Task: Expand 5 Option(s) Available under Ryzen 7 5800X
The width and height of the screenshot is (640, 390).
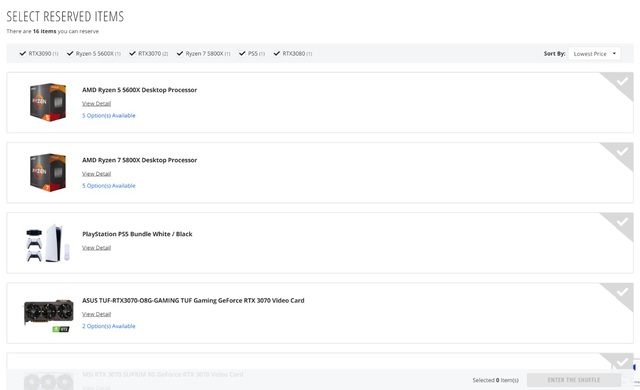Action: (109, 186)
